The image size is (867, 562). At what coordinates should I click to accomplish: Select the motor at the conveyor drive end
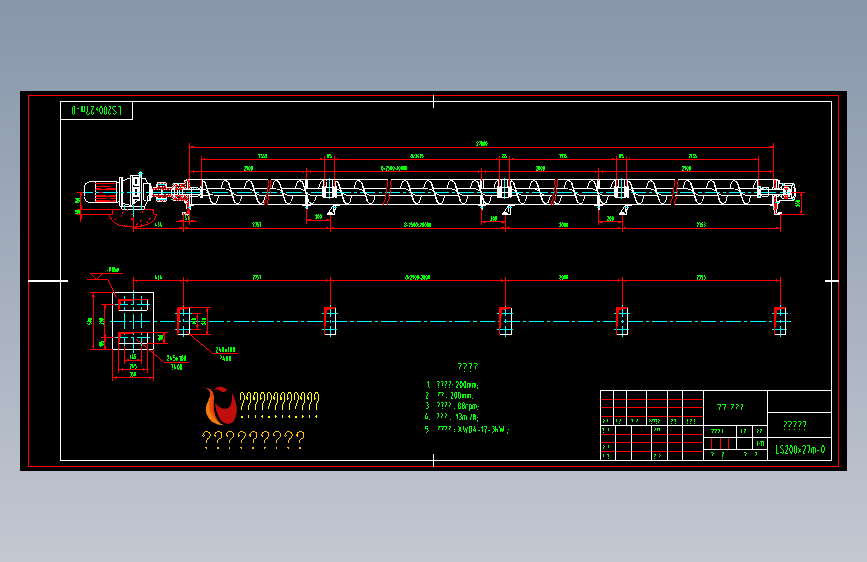100,191
